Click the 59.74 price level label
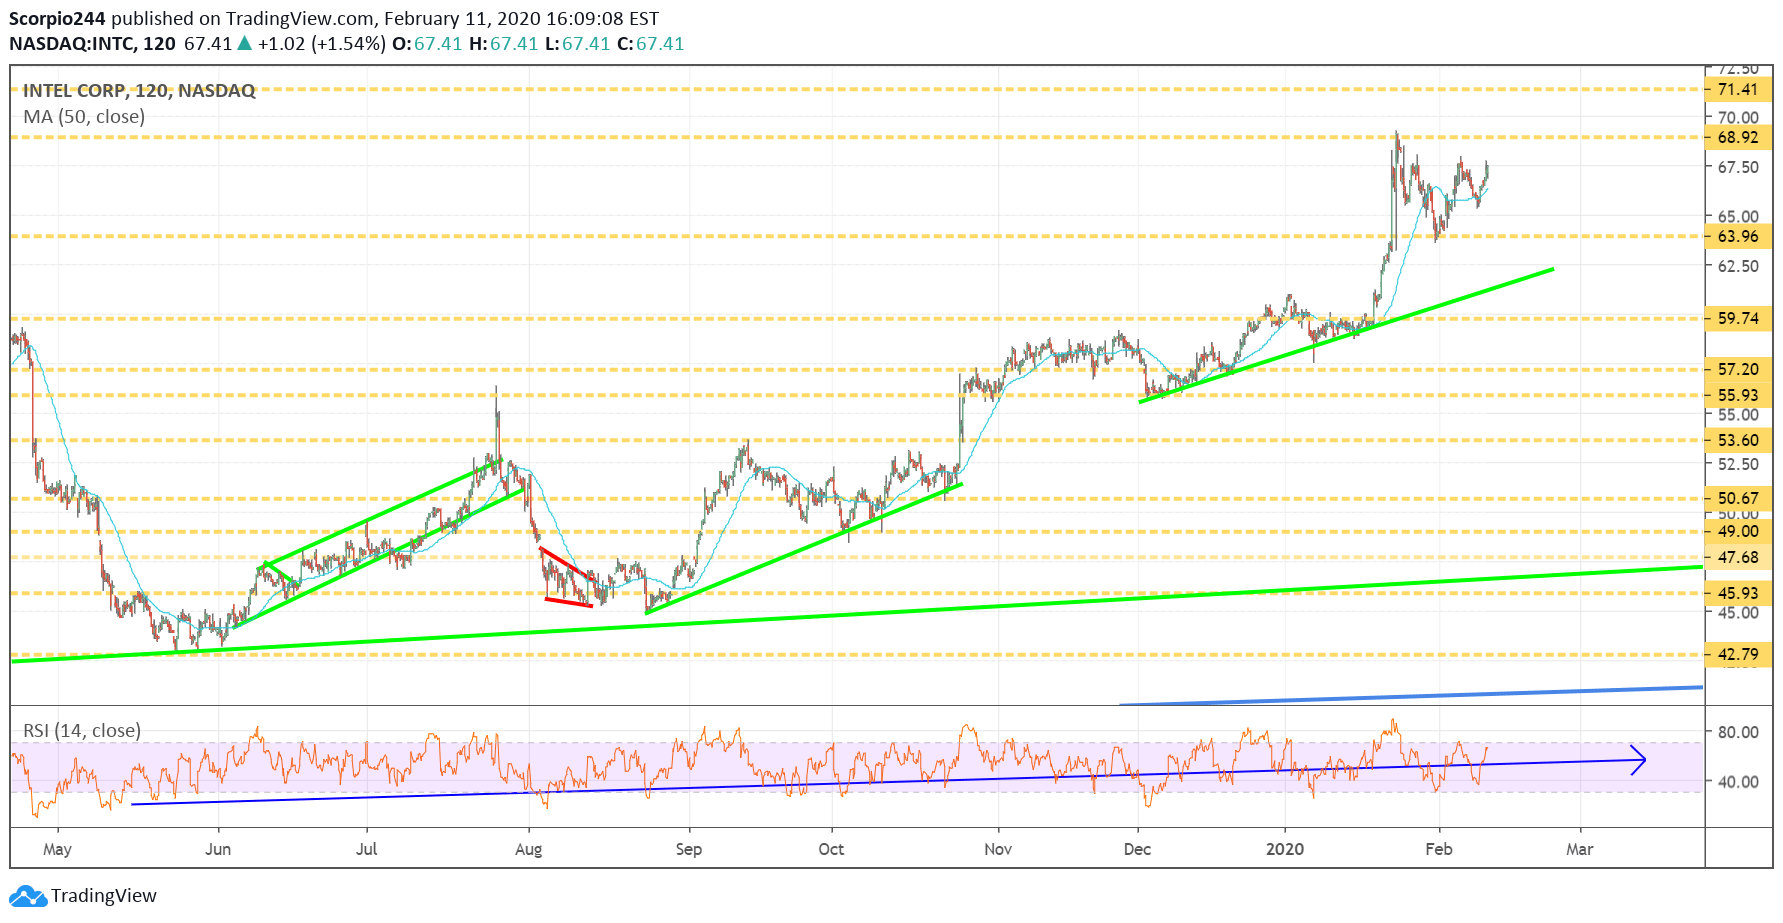Image resolution: width=1783 pixels, height=923 pixels. pyautogui.click(x=1738, y=318)
